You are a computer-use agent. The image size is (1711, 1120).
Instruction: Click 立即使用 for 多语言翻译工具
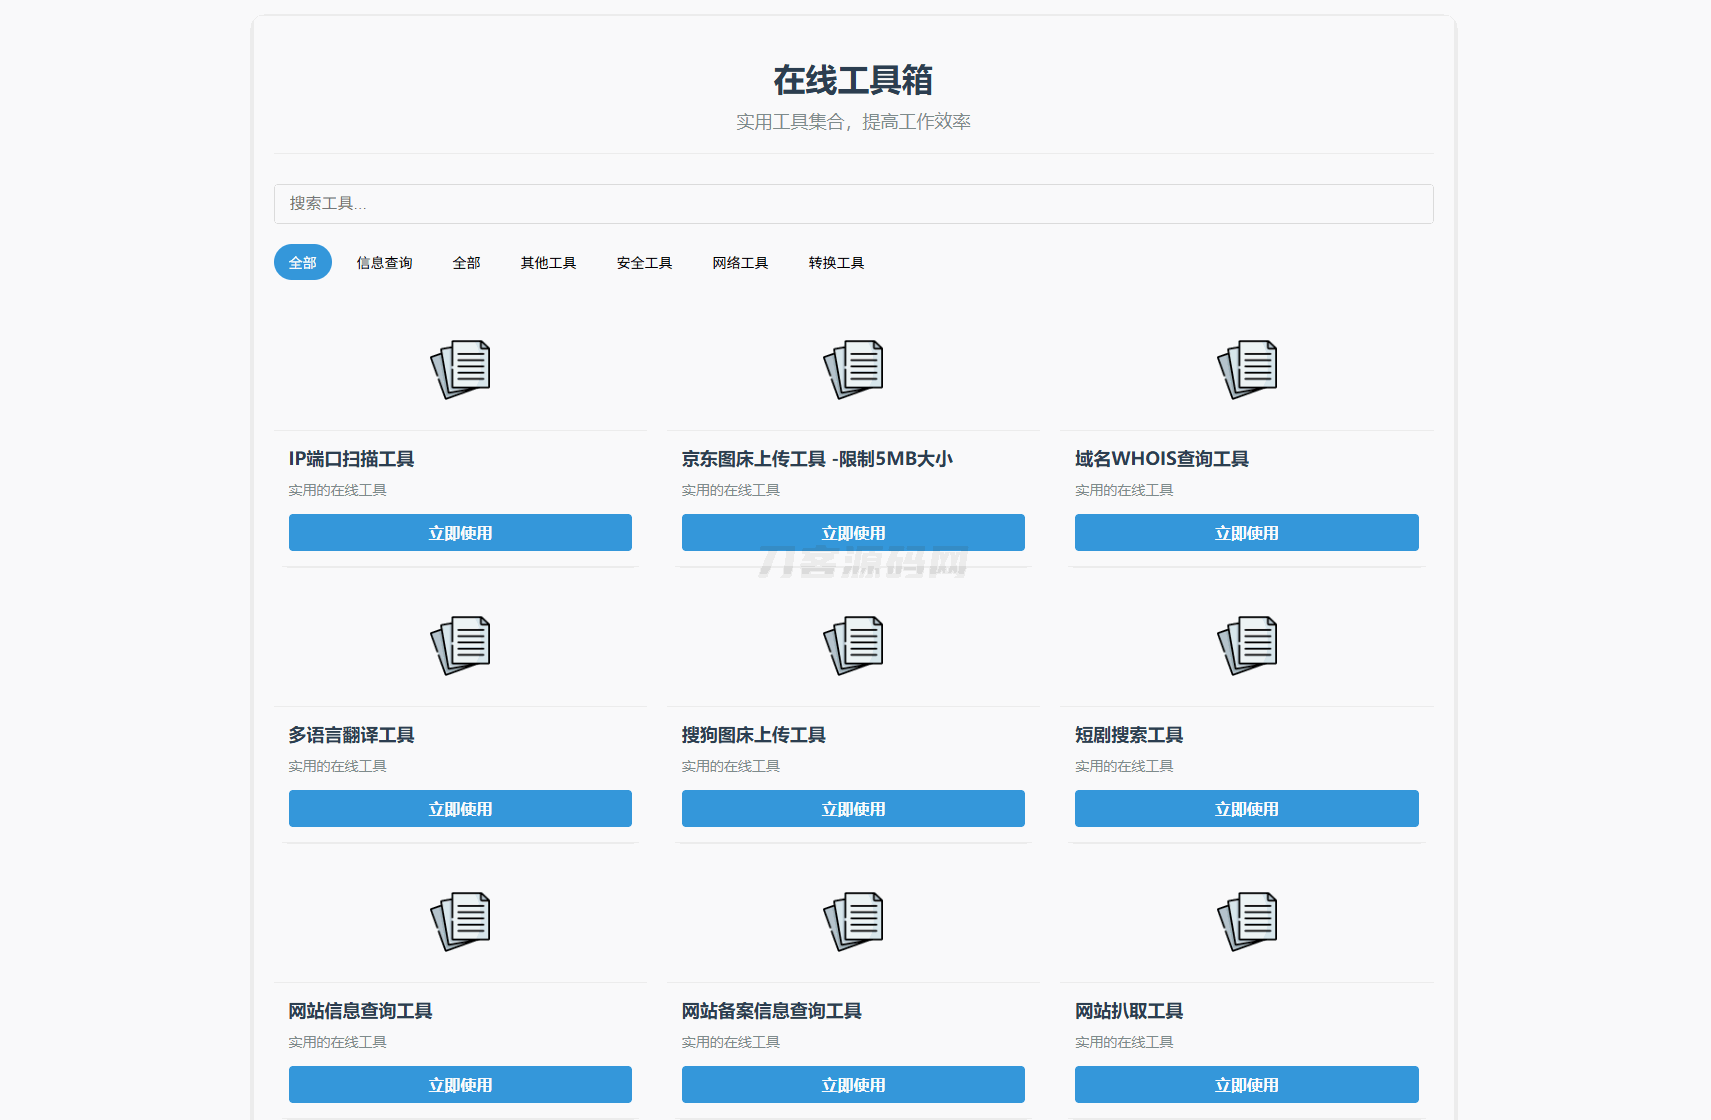pyautogui.click(x=460, y=809)
